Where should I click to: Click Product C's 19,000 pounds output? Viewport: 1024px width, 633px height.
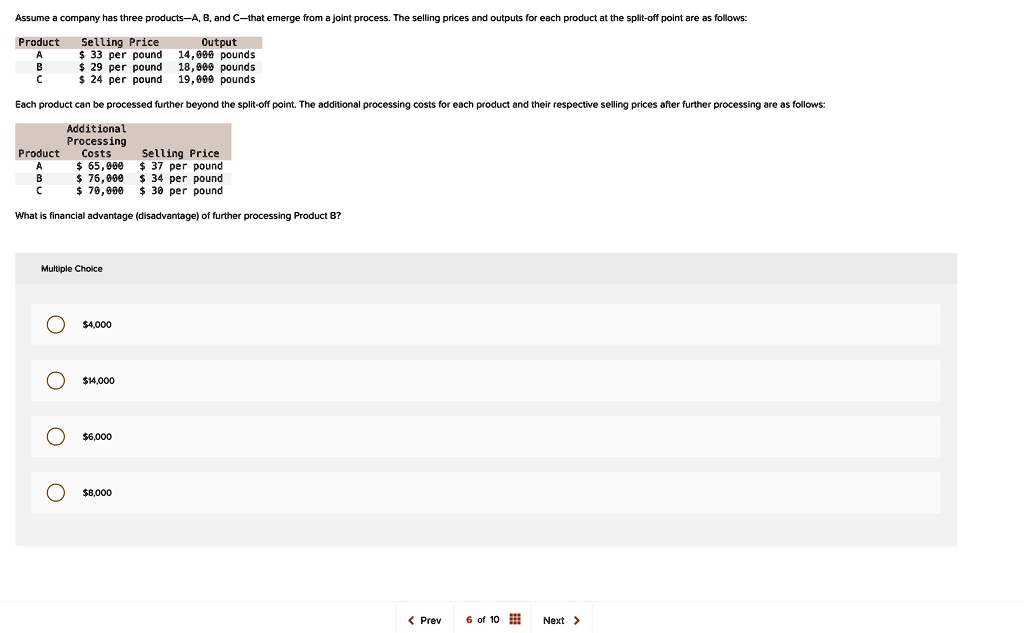[216, 80]
